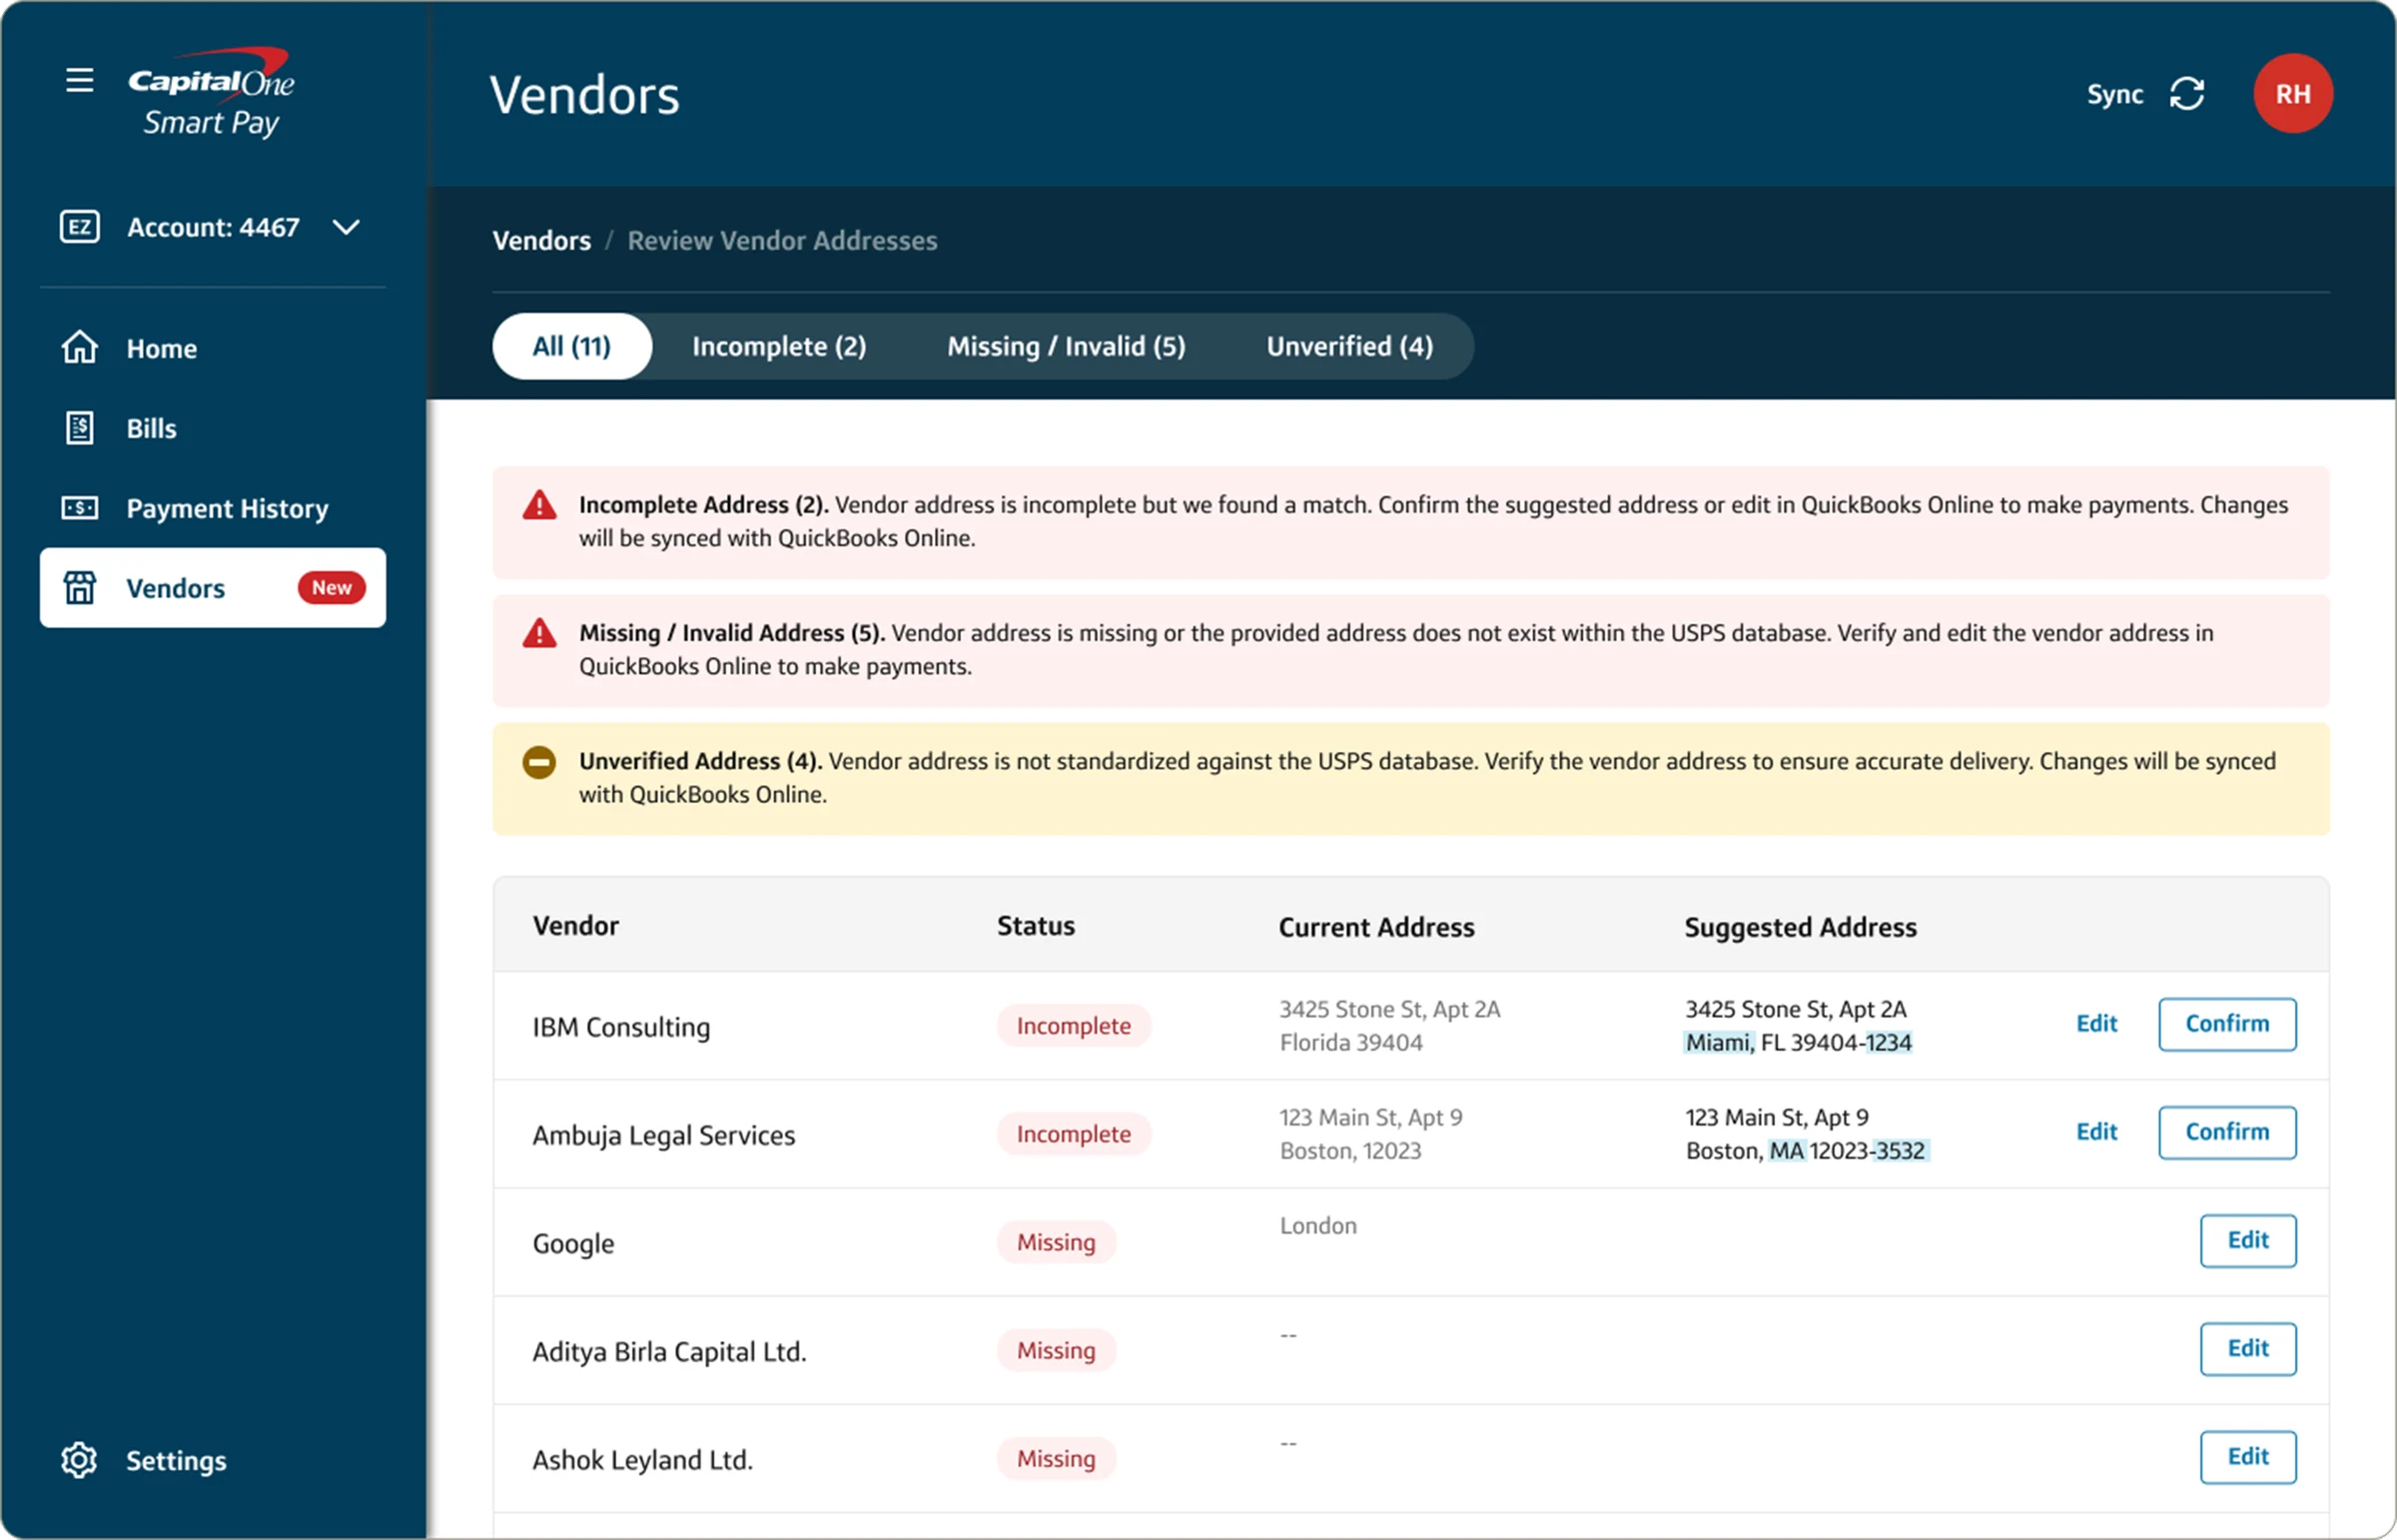Screen dimensions: 2397x1540
Task: Click the Unverified Address minus circle icon
Action: click(x=540, y=763)
